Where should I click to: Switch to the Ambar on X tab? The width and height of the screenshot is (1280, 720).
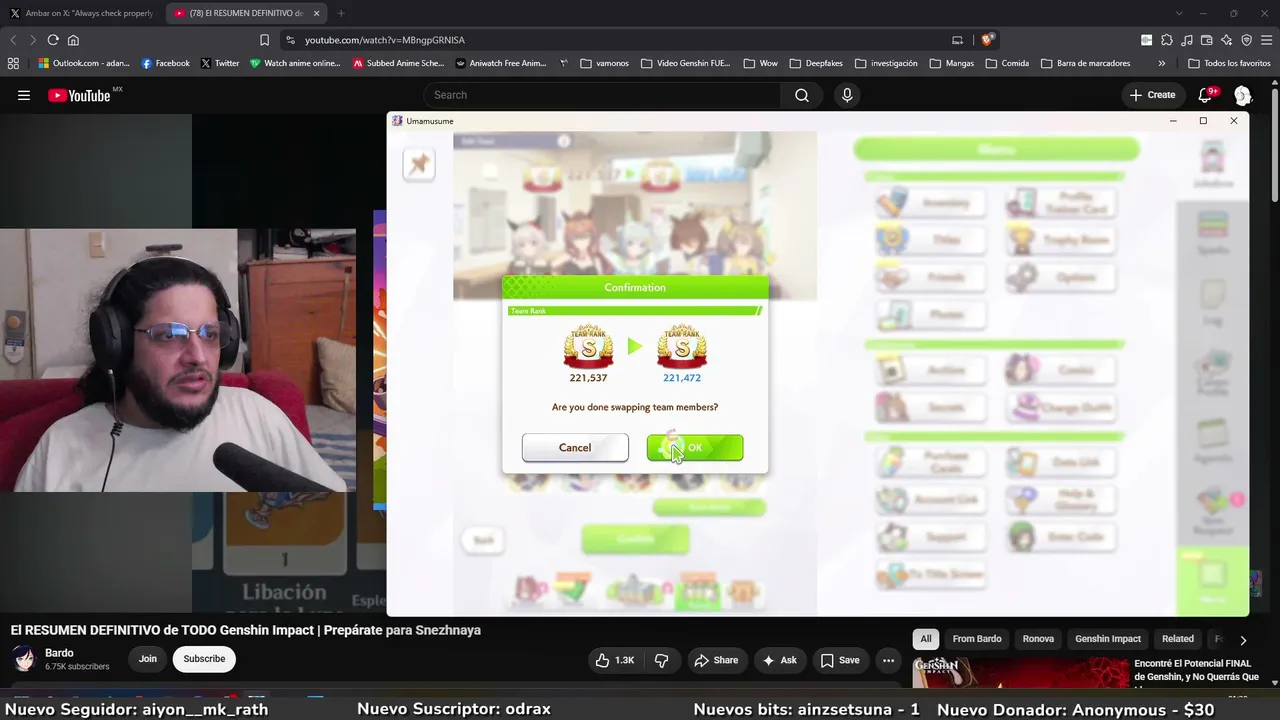tap(82, 13)
